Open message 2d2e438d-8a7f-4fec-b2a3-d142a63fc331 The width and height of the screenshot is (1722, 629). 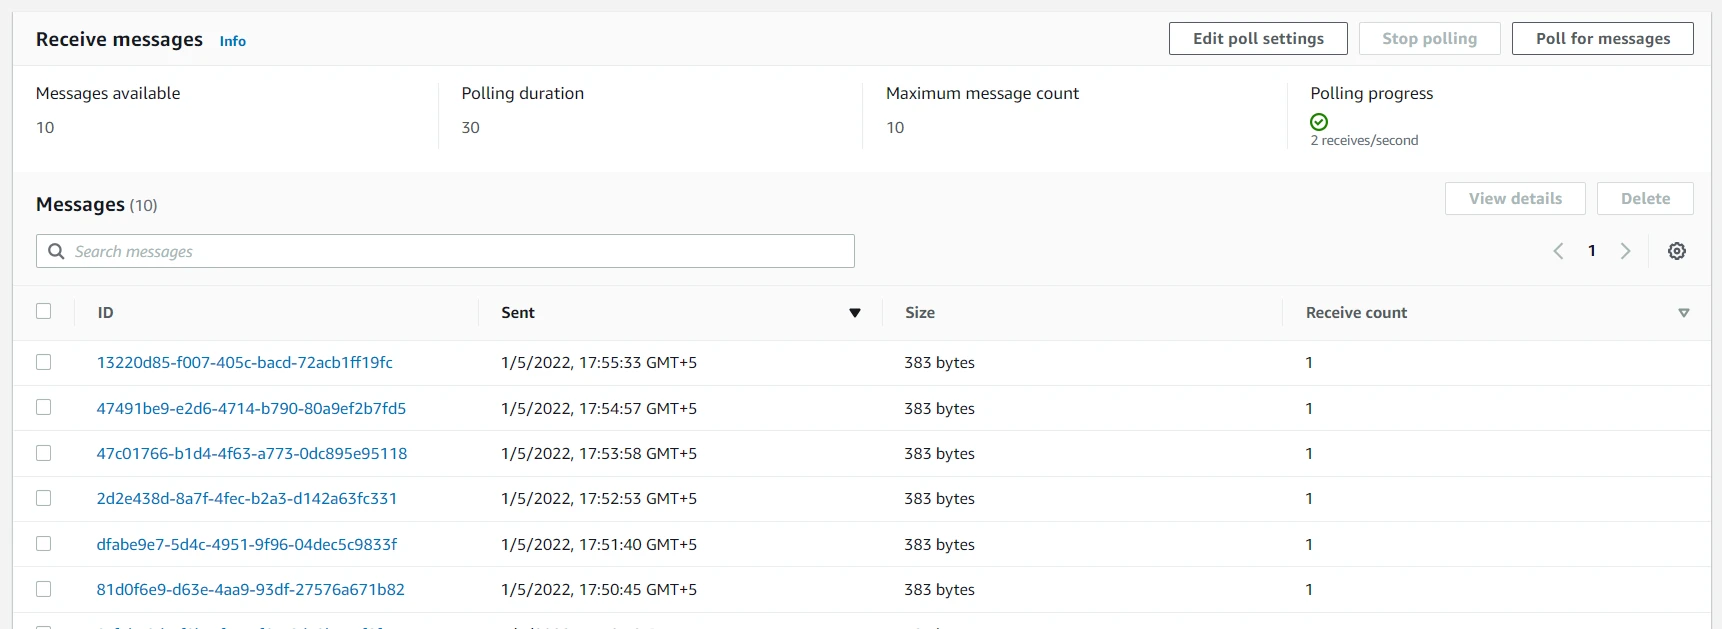tap(247, 498)
